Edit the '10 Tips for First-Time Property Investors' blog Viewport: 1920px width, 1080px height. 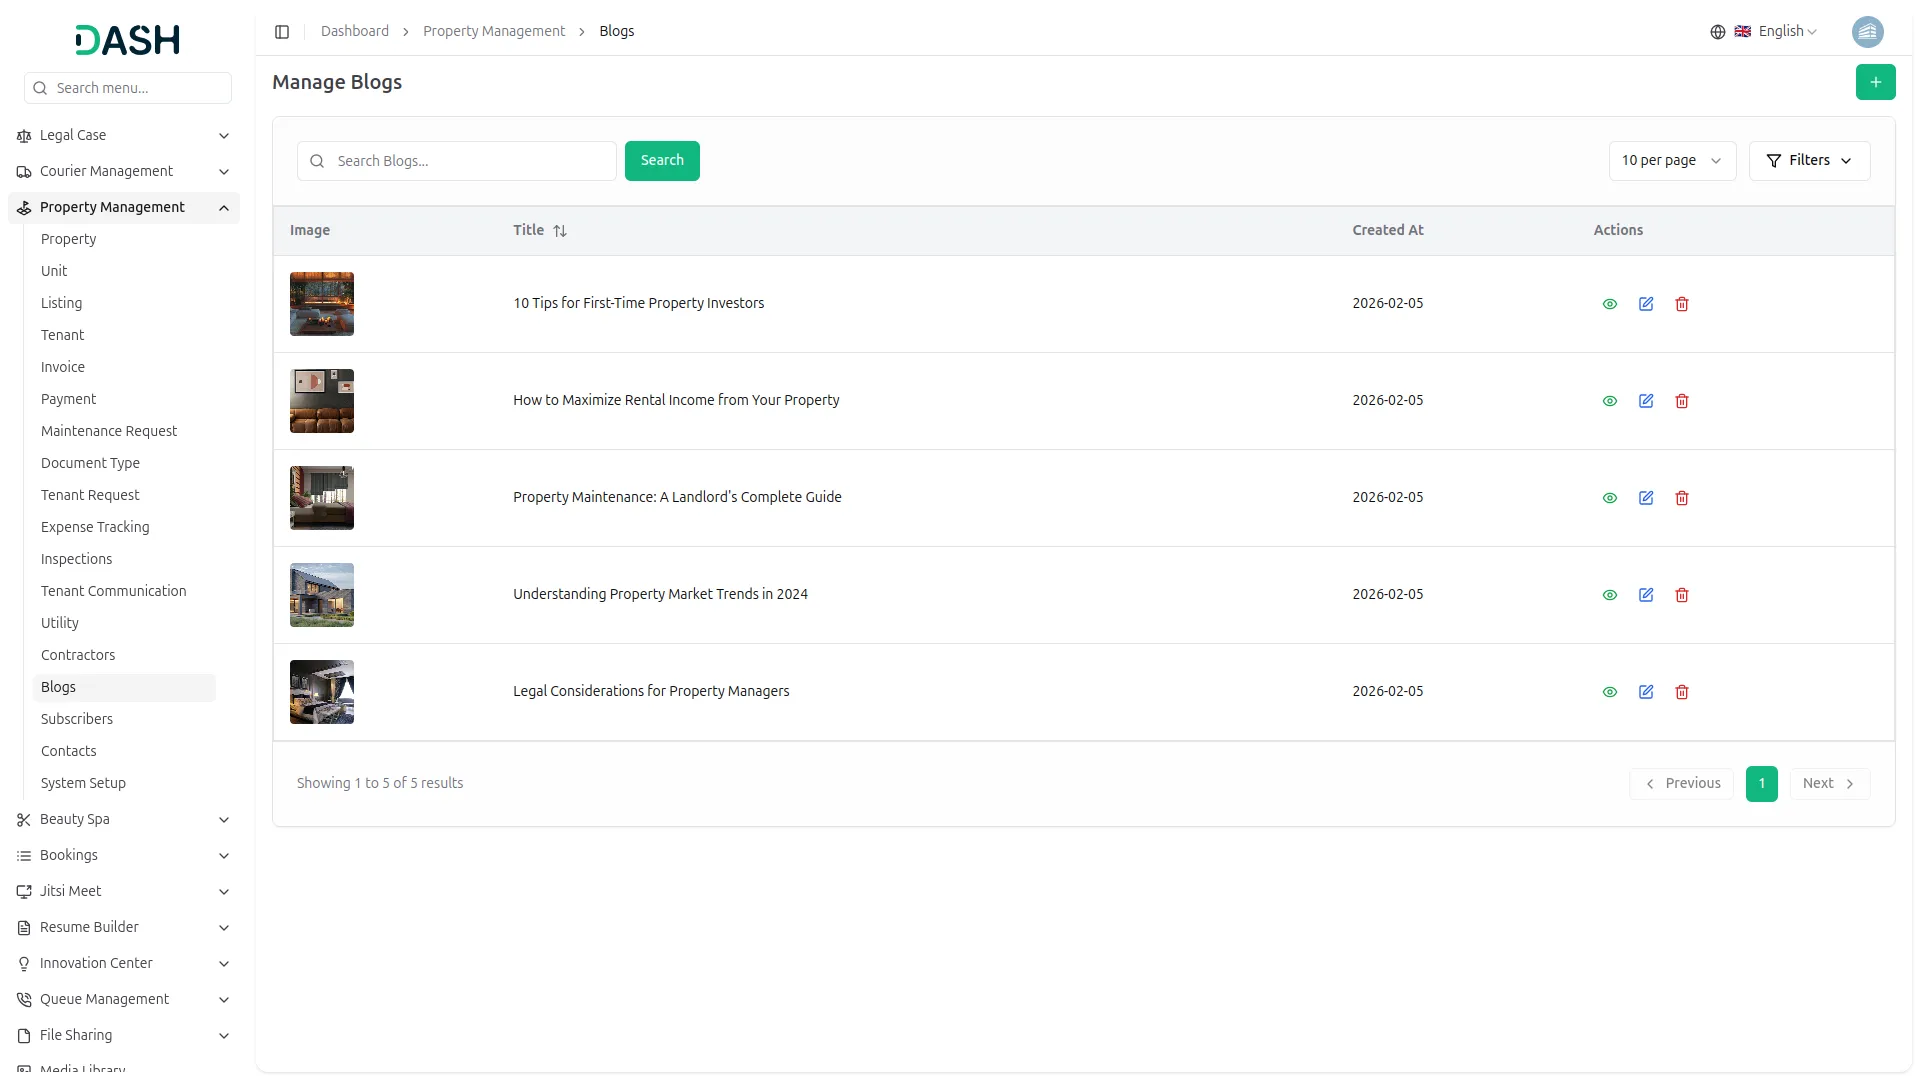[1646, 304]
